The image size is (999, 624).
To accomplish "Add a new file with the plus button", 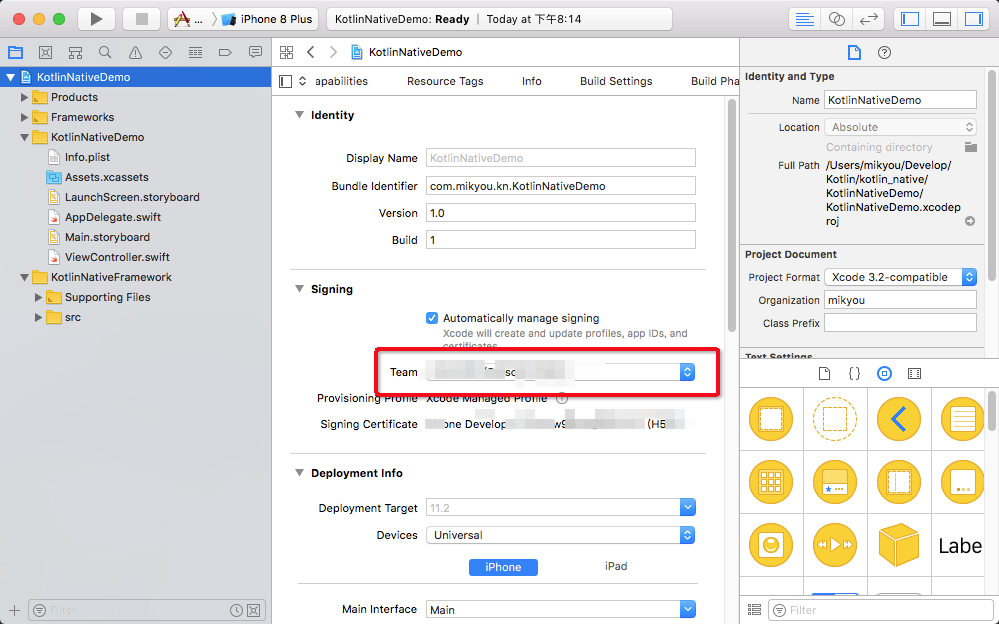I will [x=15, y=610].
